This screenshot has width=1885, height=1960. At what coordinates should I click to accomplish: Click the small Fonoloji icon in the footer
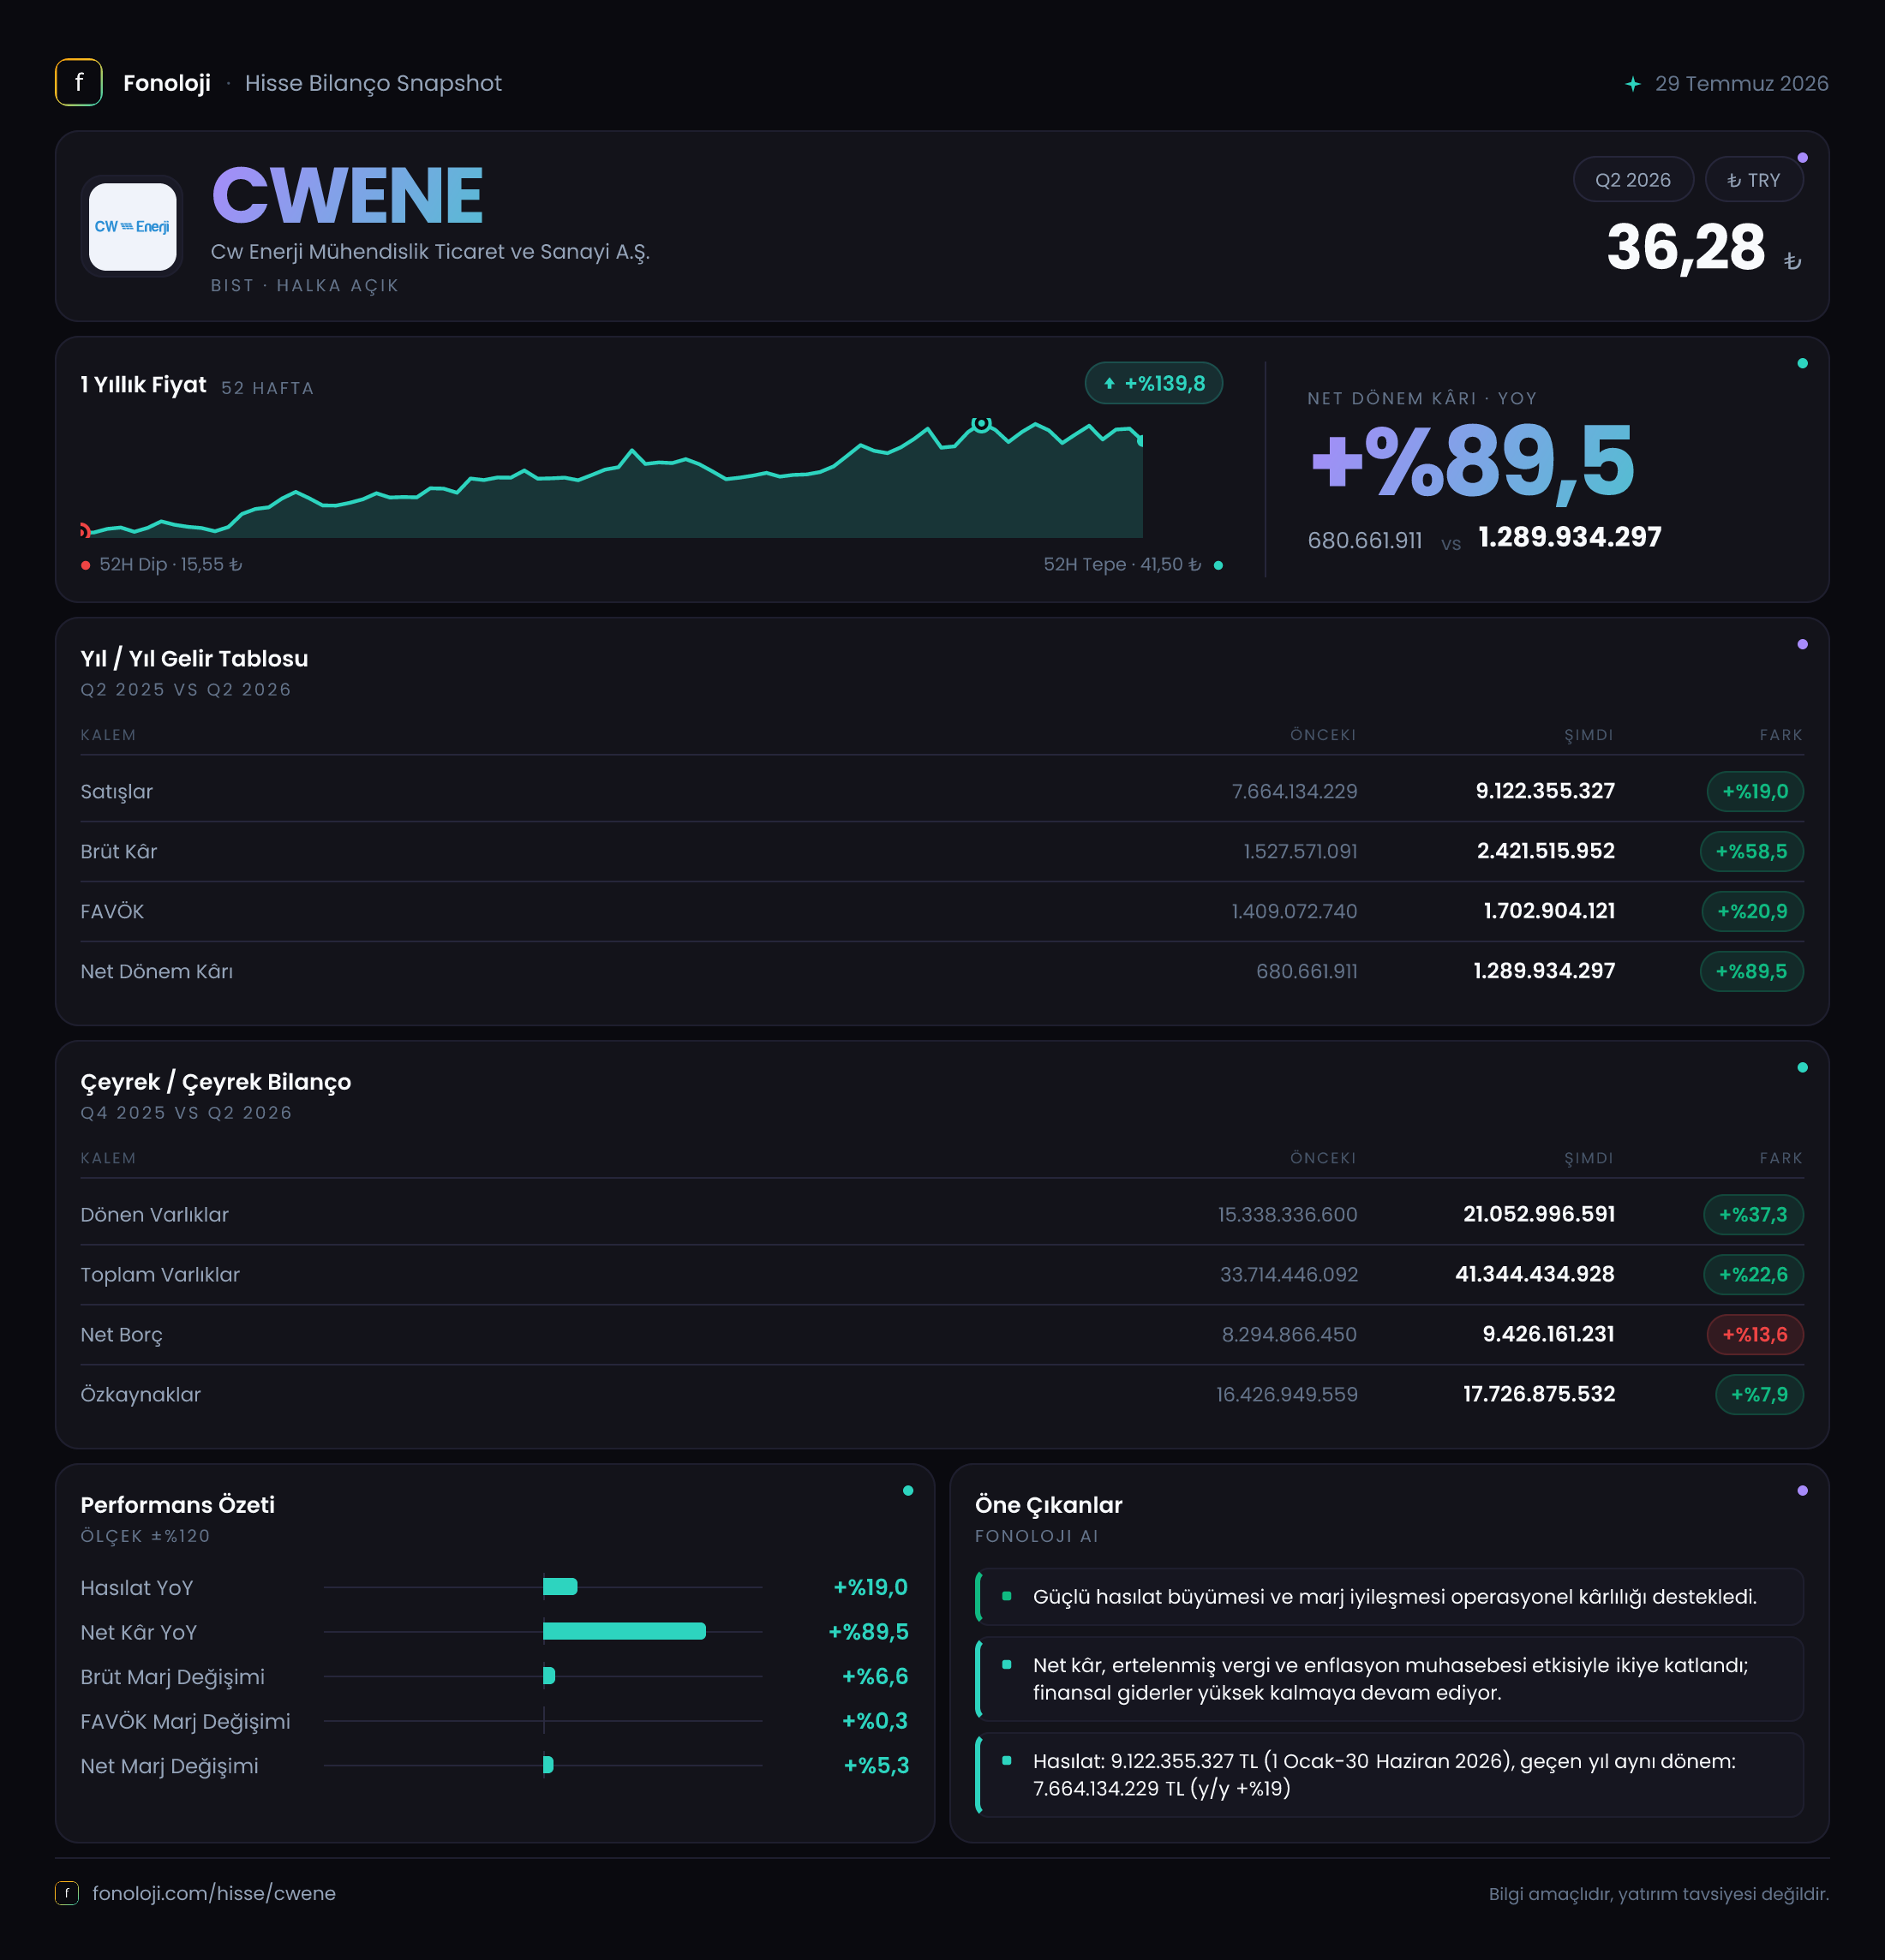(x=66, y=1893)
